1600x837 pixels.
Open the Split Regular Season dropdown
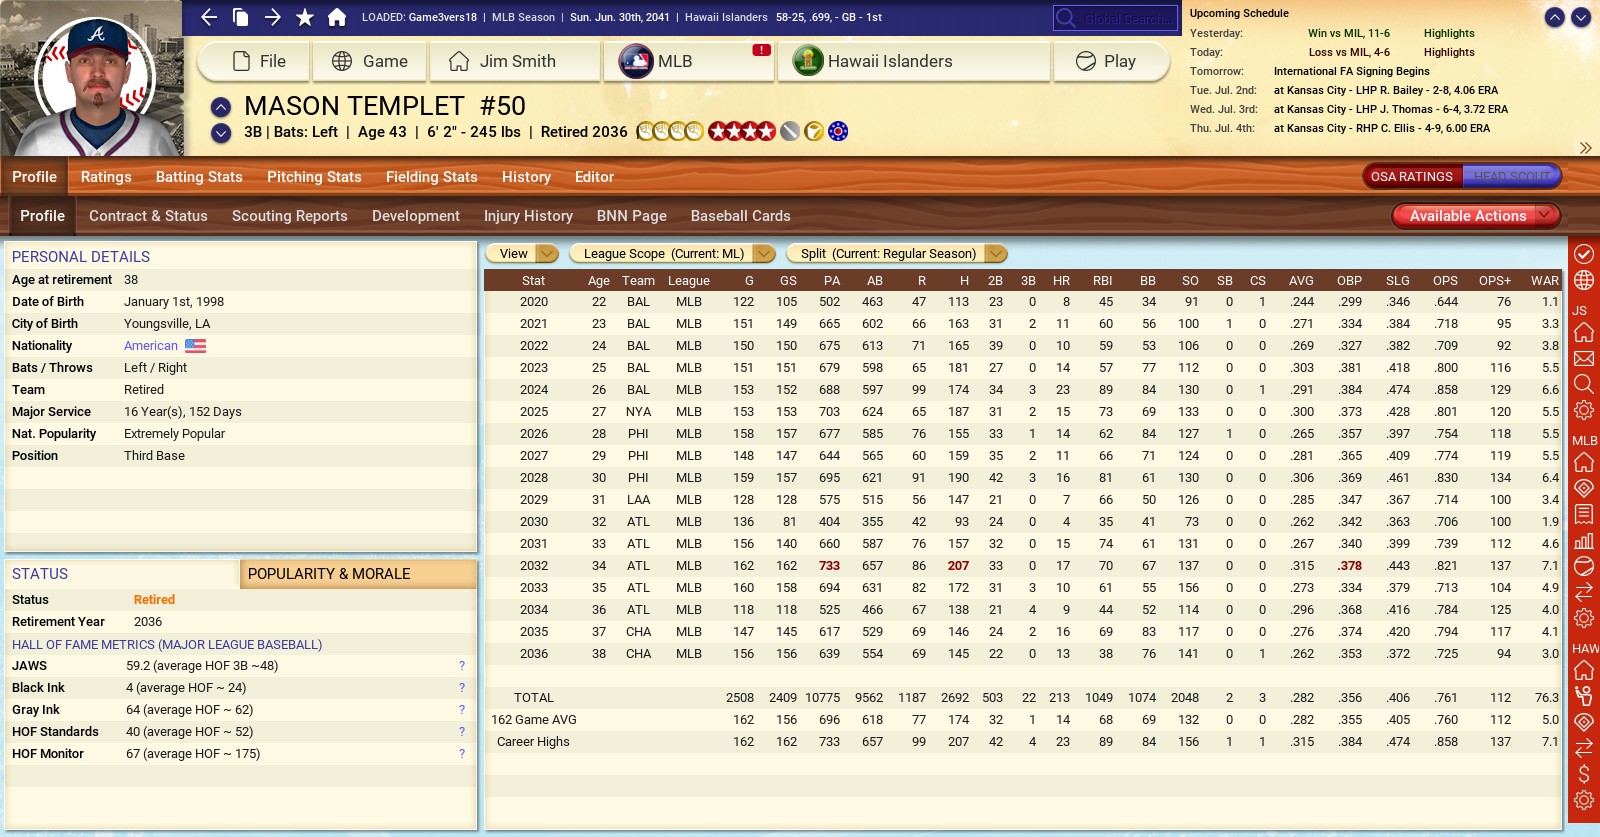[x=897, y=254]
